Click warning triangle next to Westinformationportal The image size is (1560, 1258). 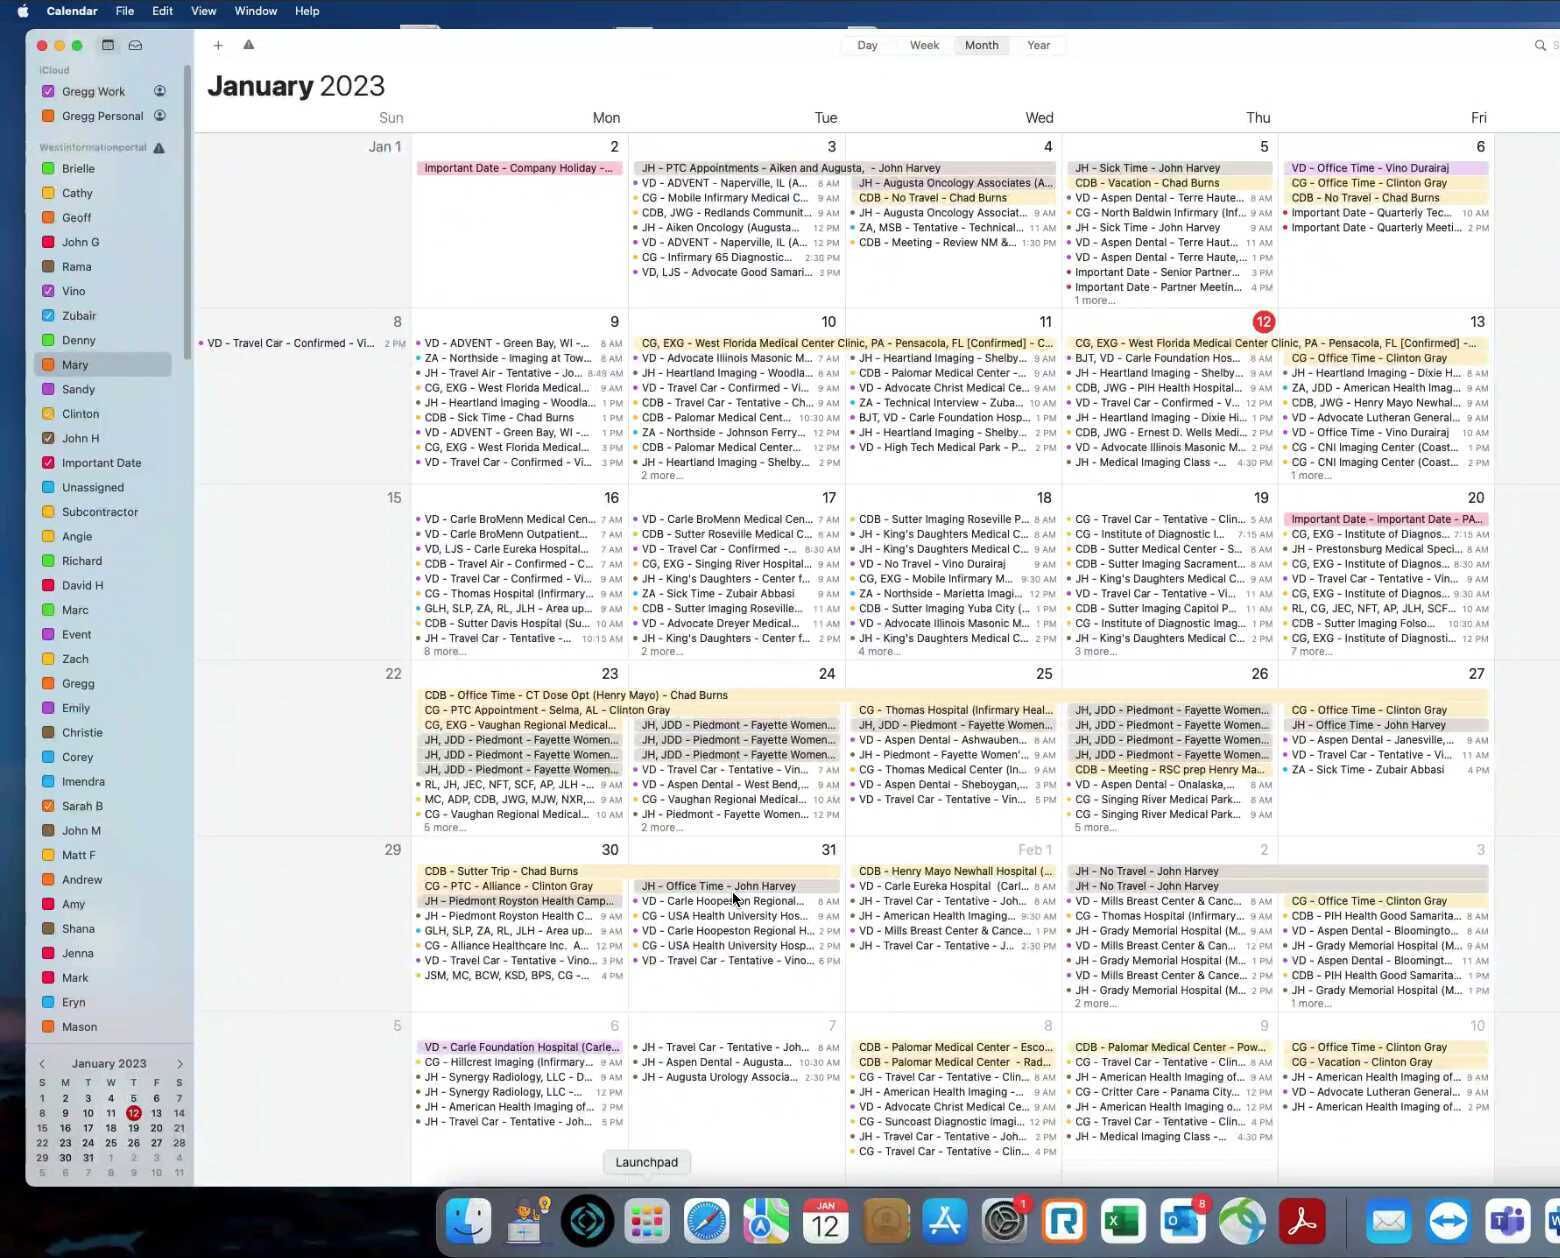[161, 147]
